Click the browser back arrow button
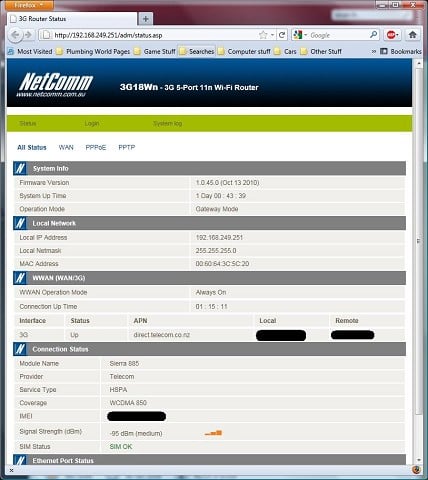The width and height of the screenshot is (428, 480). point(15,35)
